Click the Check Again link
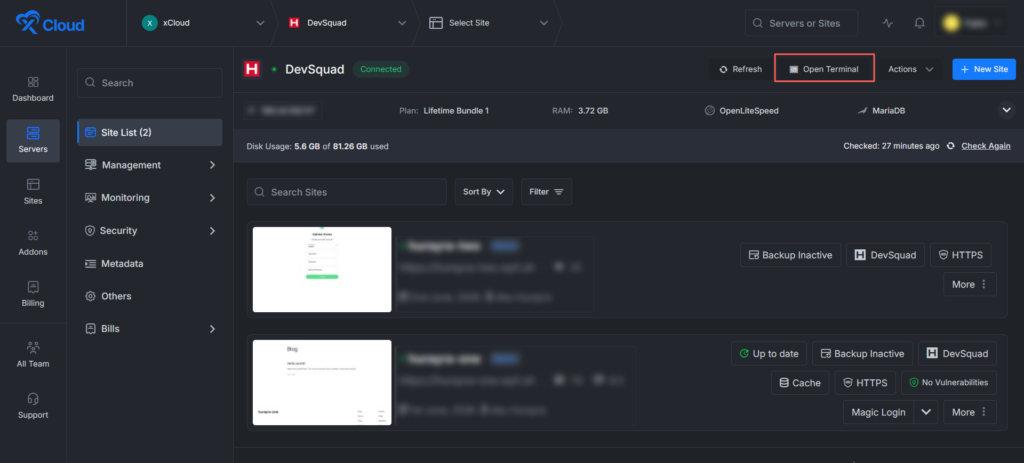 pyautogui.click(x=985, y=146)
